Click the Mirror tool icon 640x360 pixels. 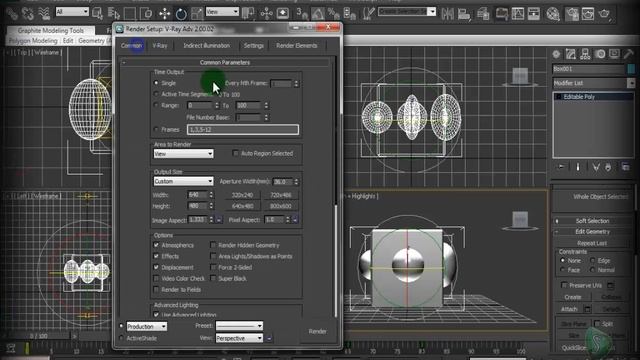(447, 14)
